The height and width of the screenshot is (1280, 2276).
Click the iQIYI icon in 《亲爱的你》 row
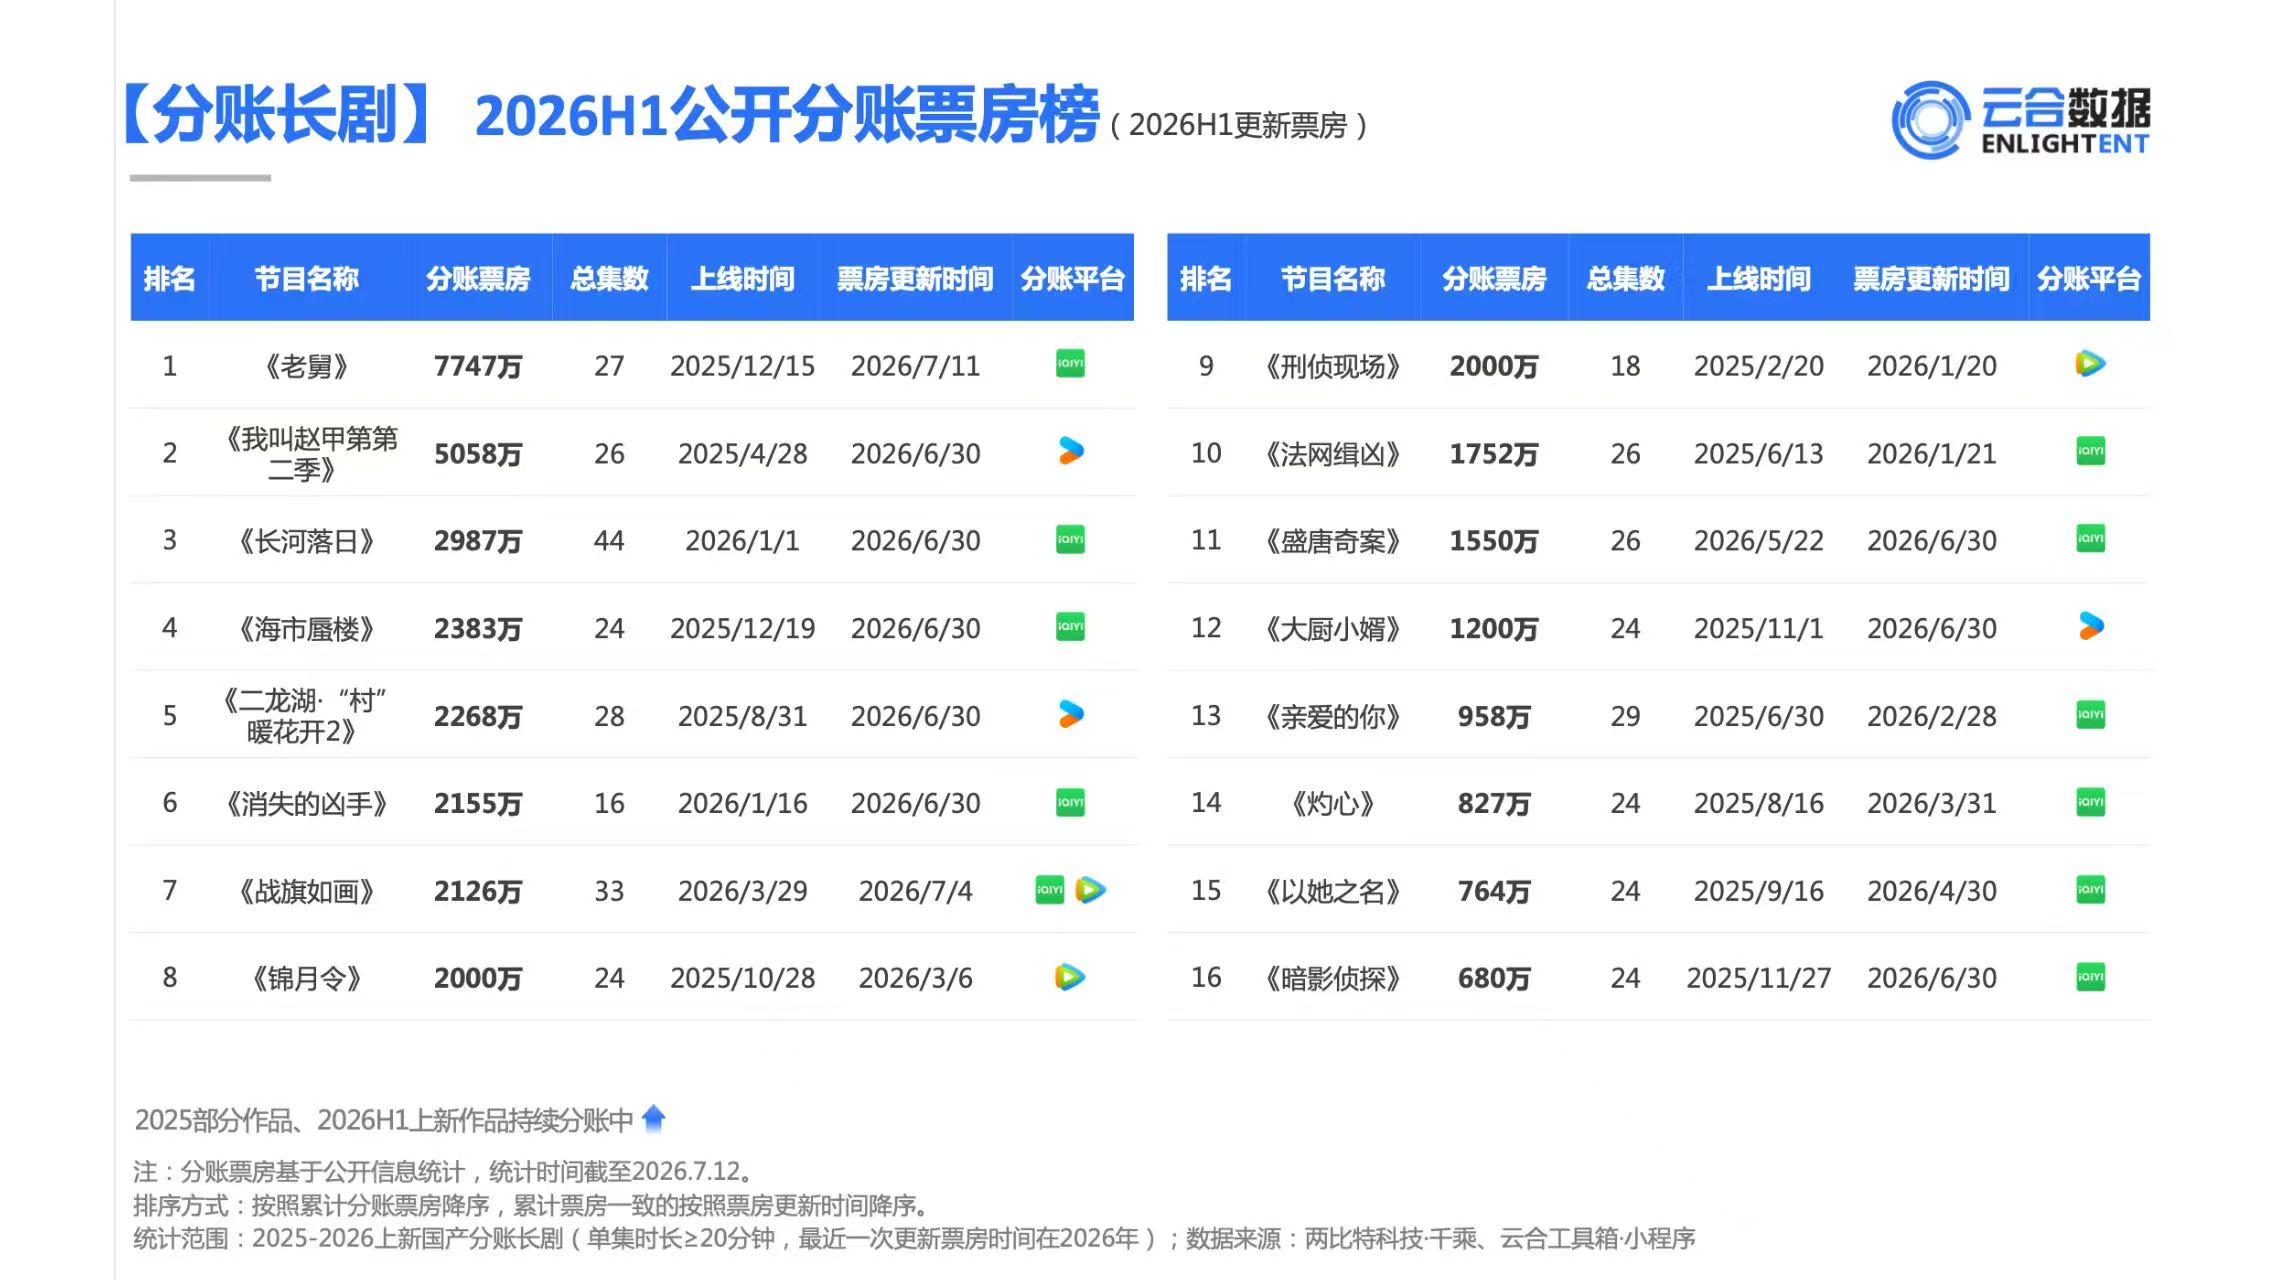(2090, 714)
